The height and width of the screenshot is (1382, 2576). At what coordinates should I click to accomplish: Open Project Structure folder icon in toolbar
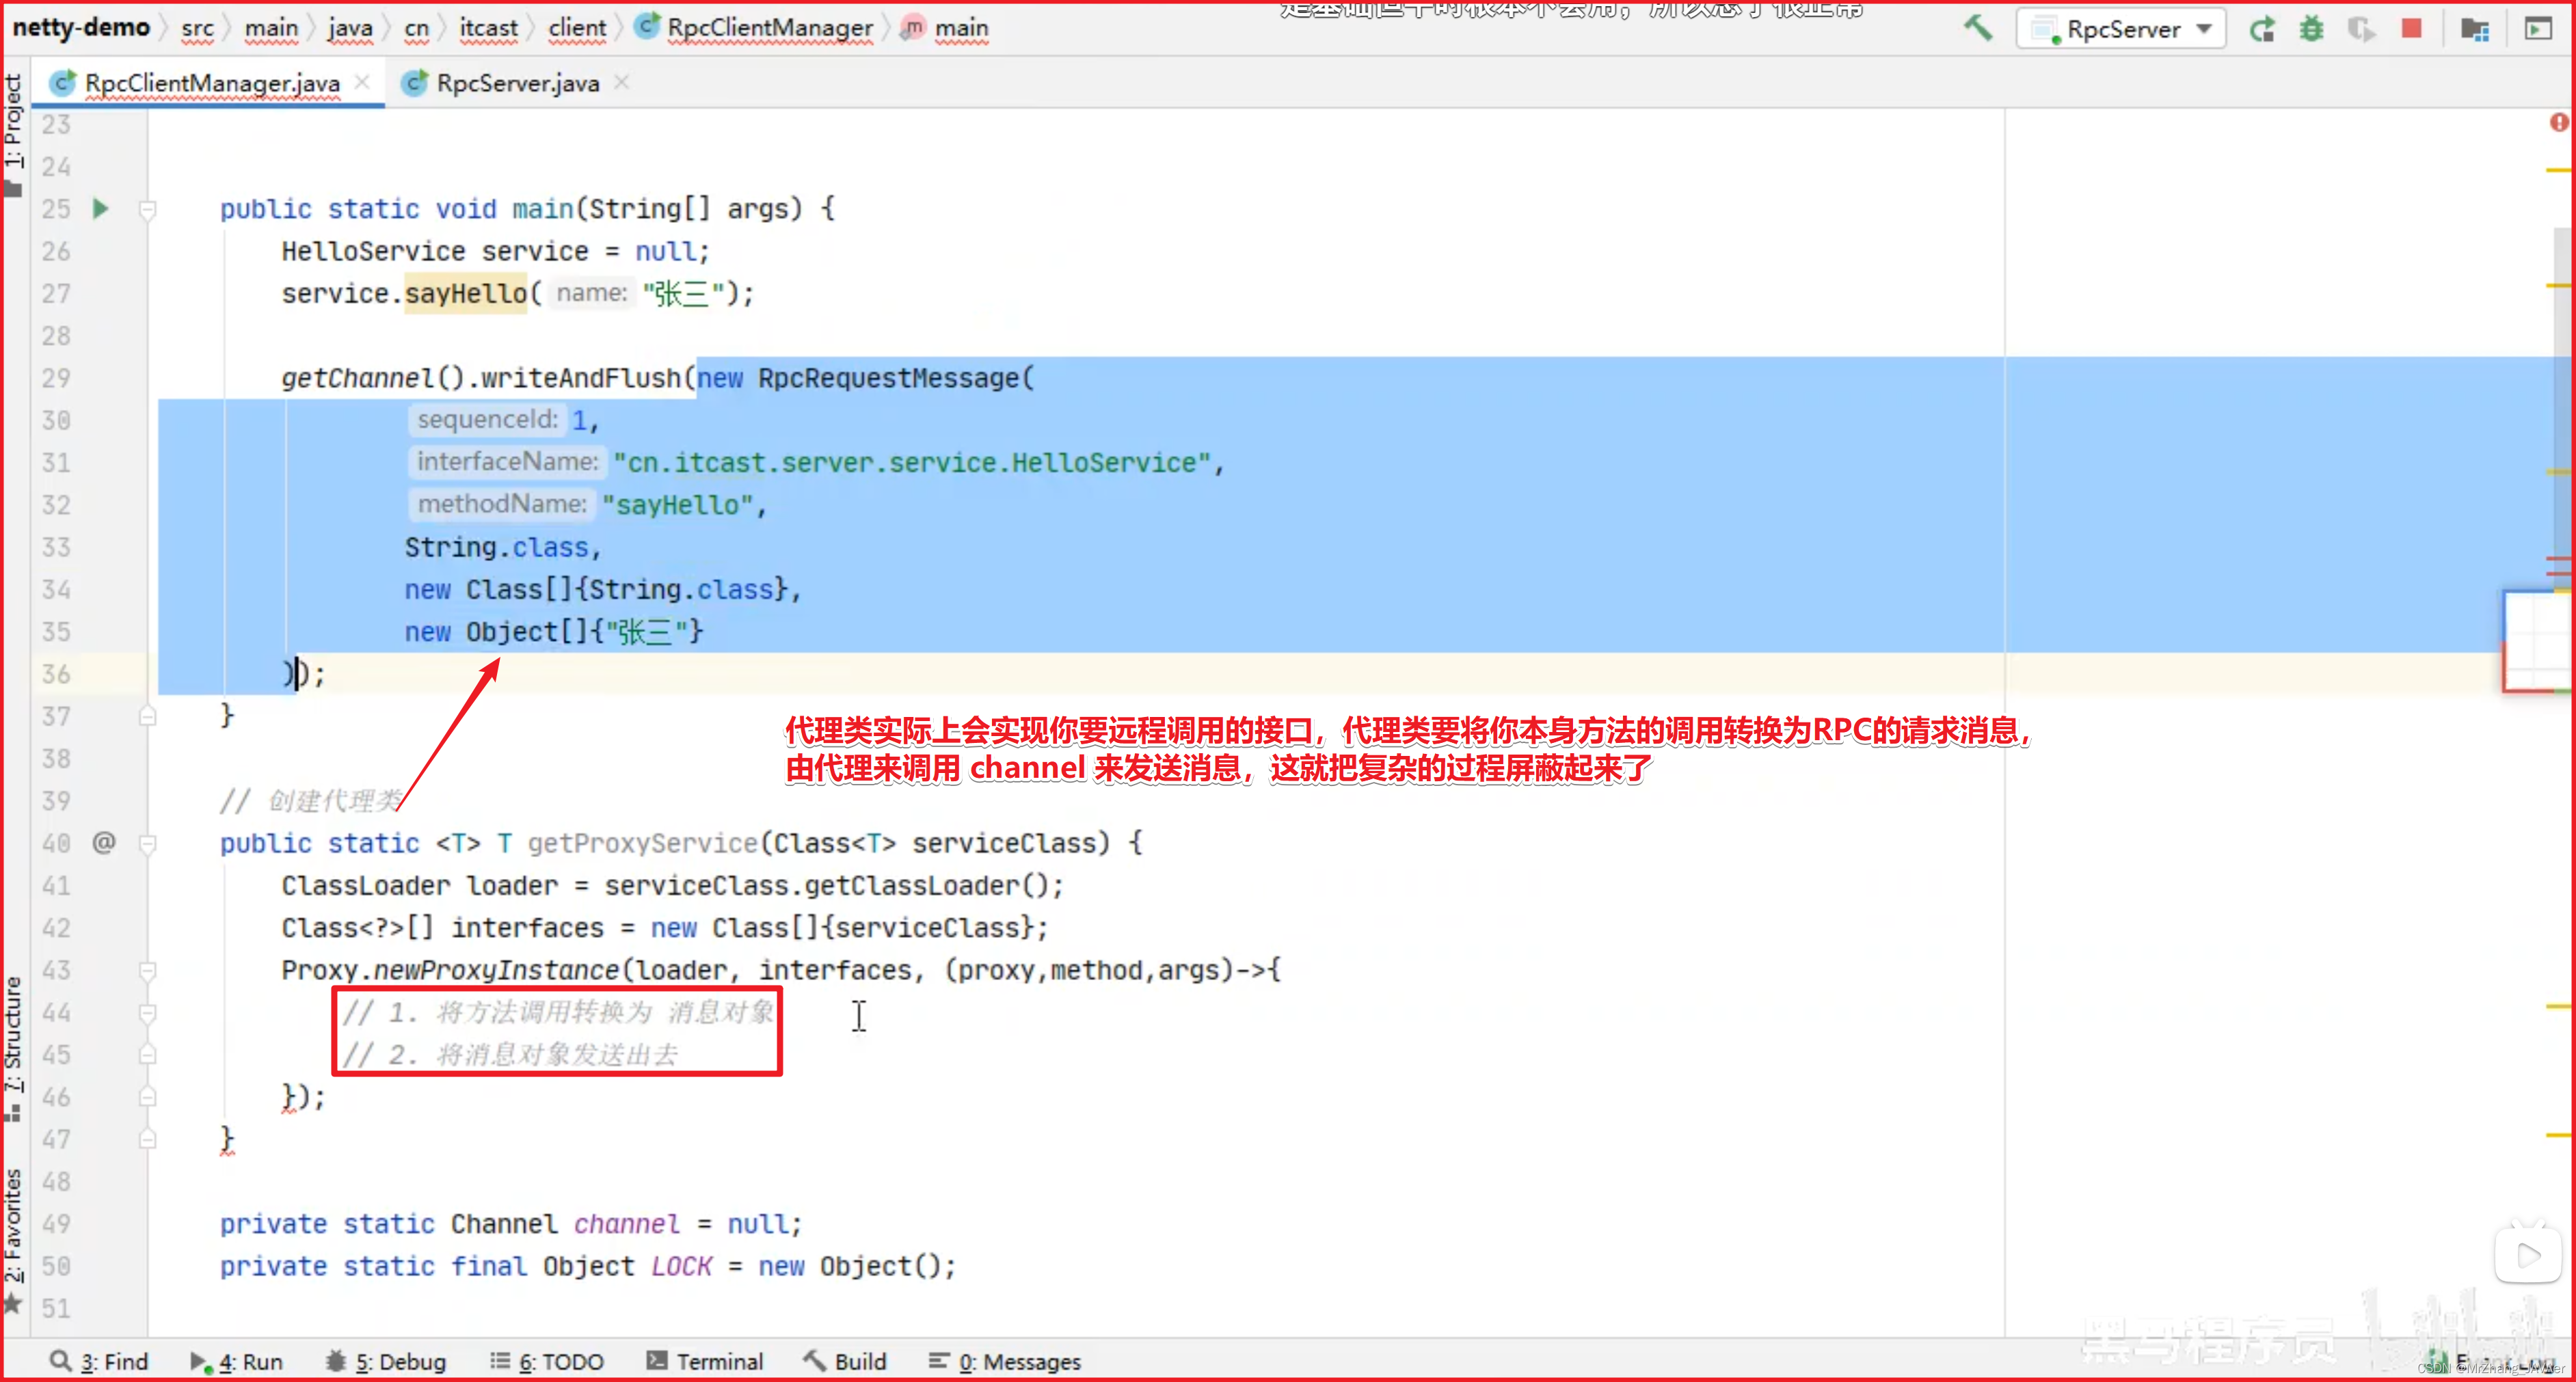tap(2475, 29)
